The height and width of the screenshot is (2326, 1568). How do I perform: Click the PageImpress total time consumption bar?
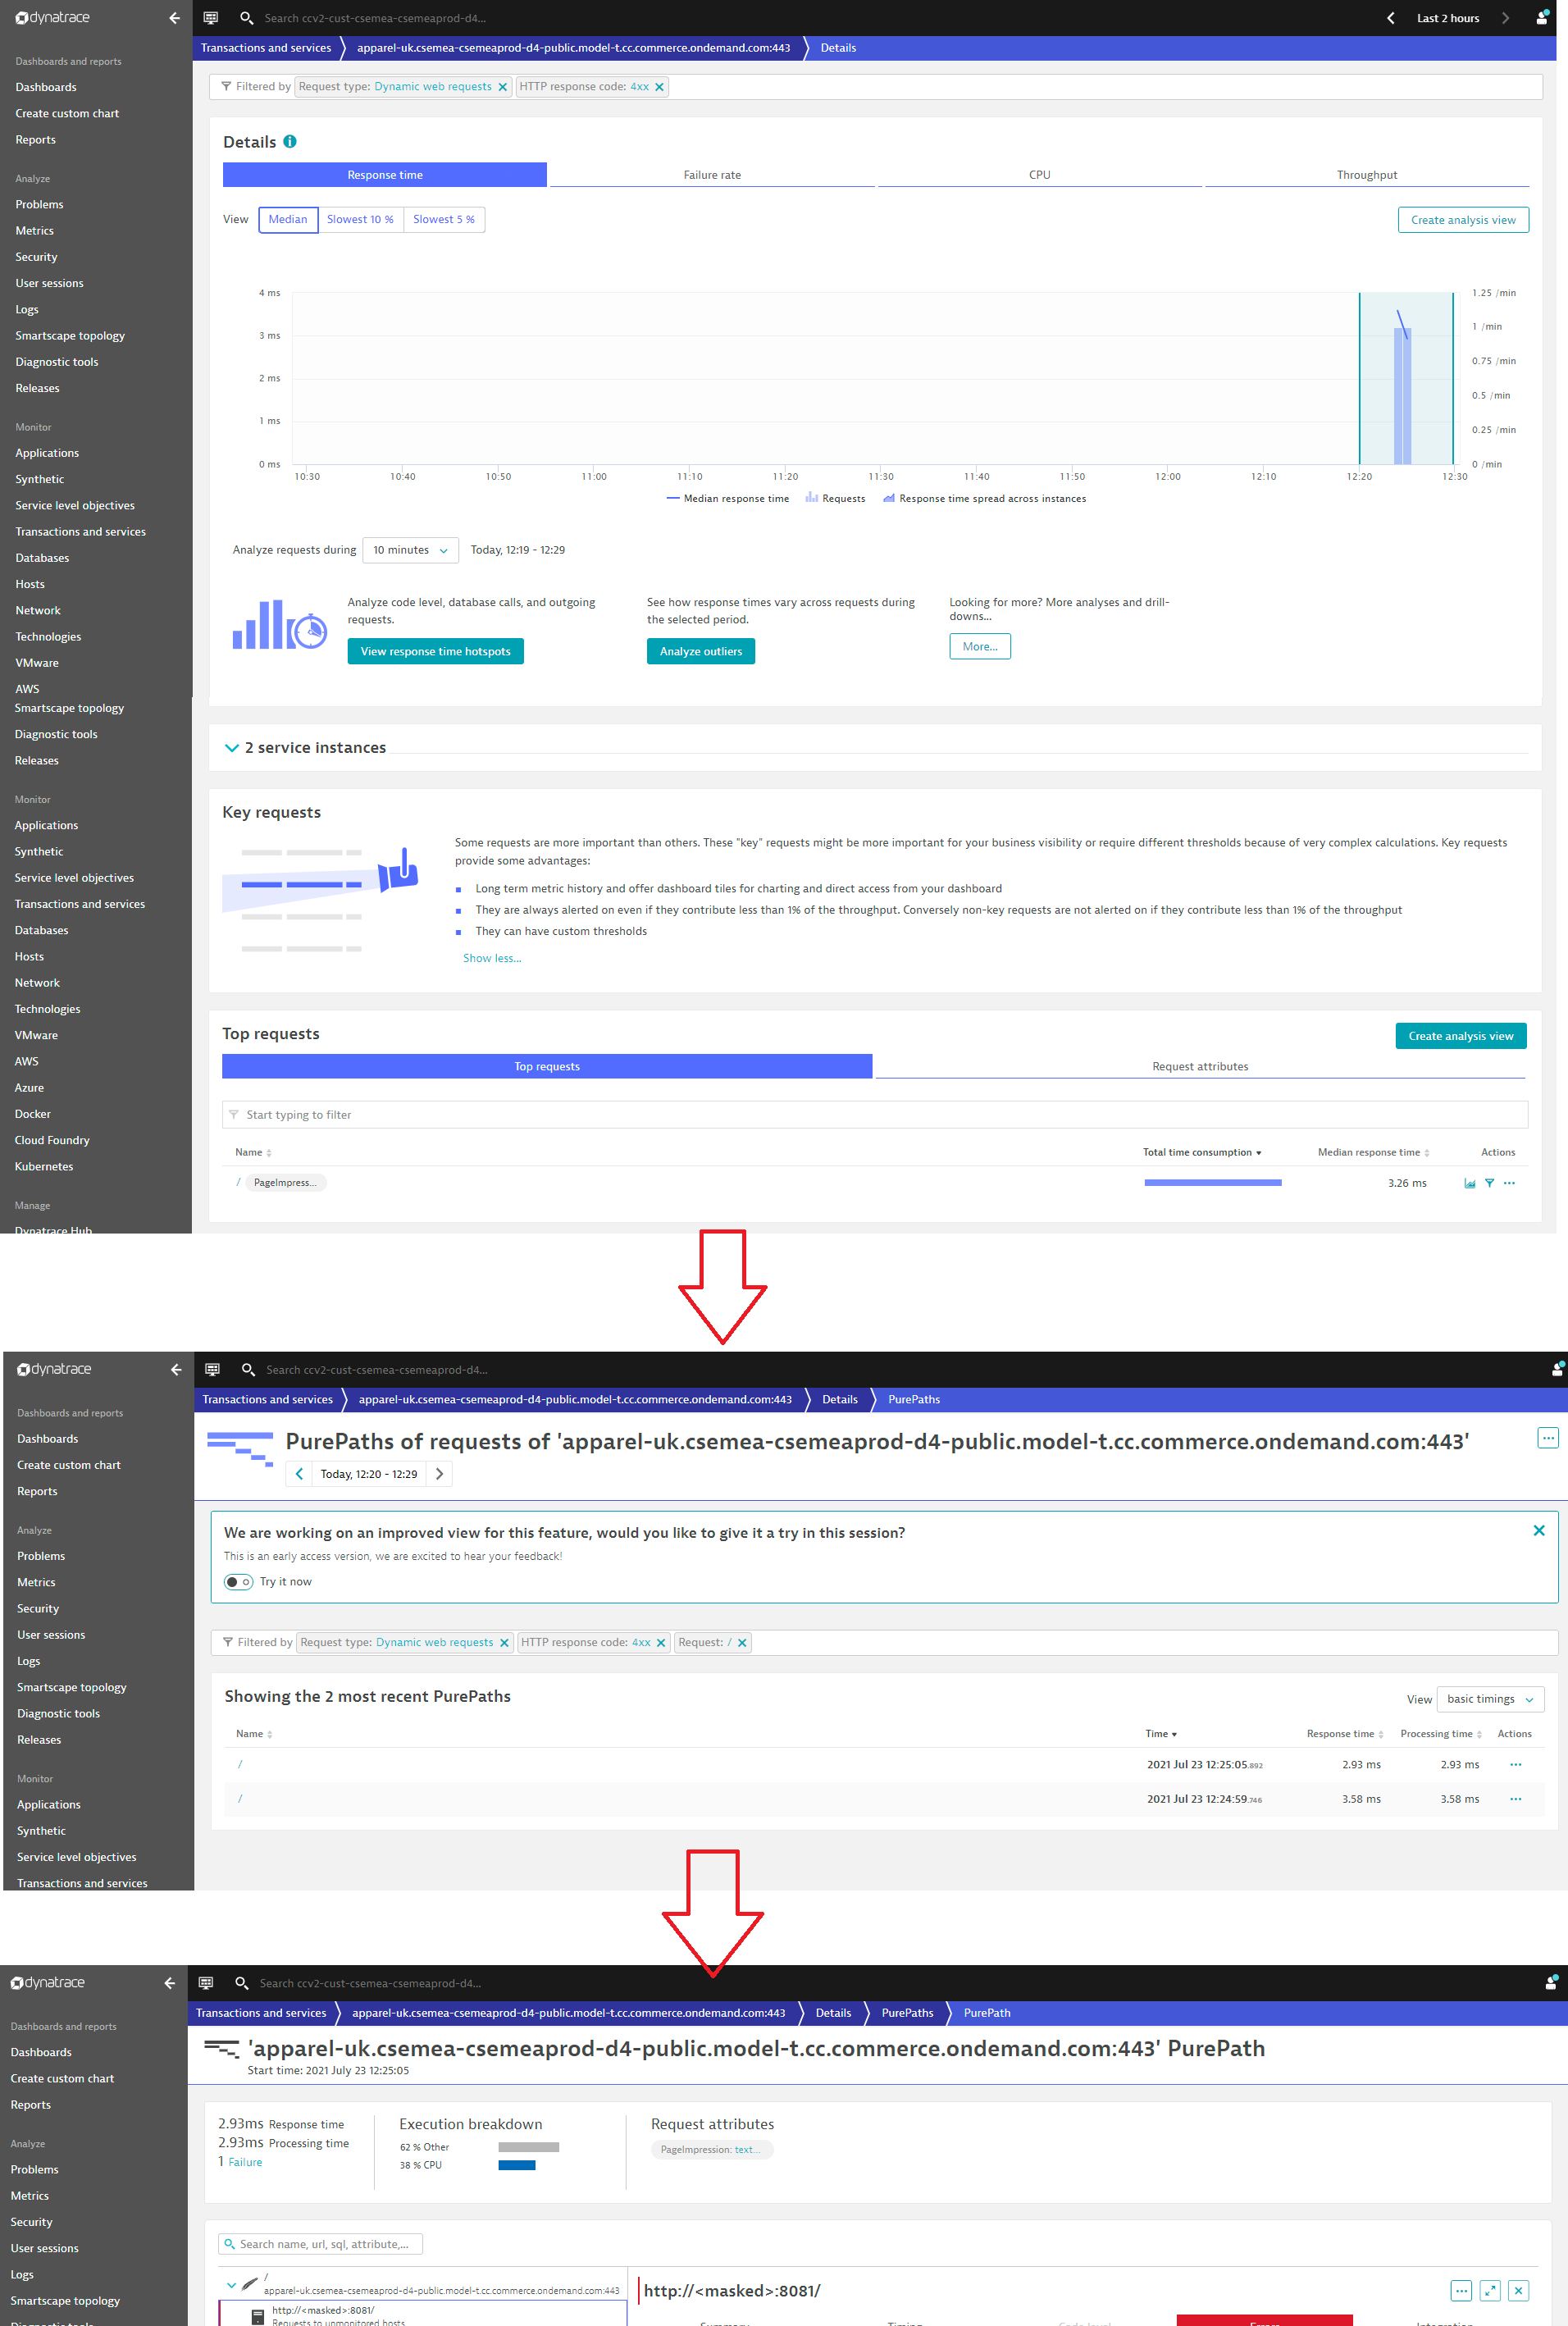(1213, 1183)
